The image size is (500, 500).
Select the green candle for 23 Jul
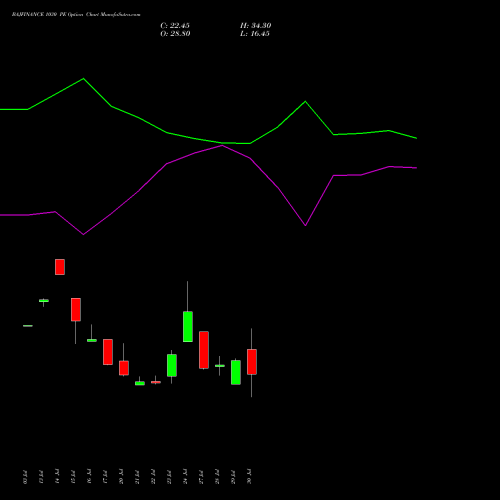click(172, 365)
